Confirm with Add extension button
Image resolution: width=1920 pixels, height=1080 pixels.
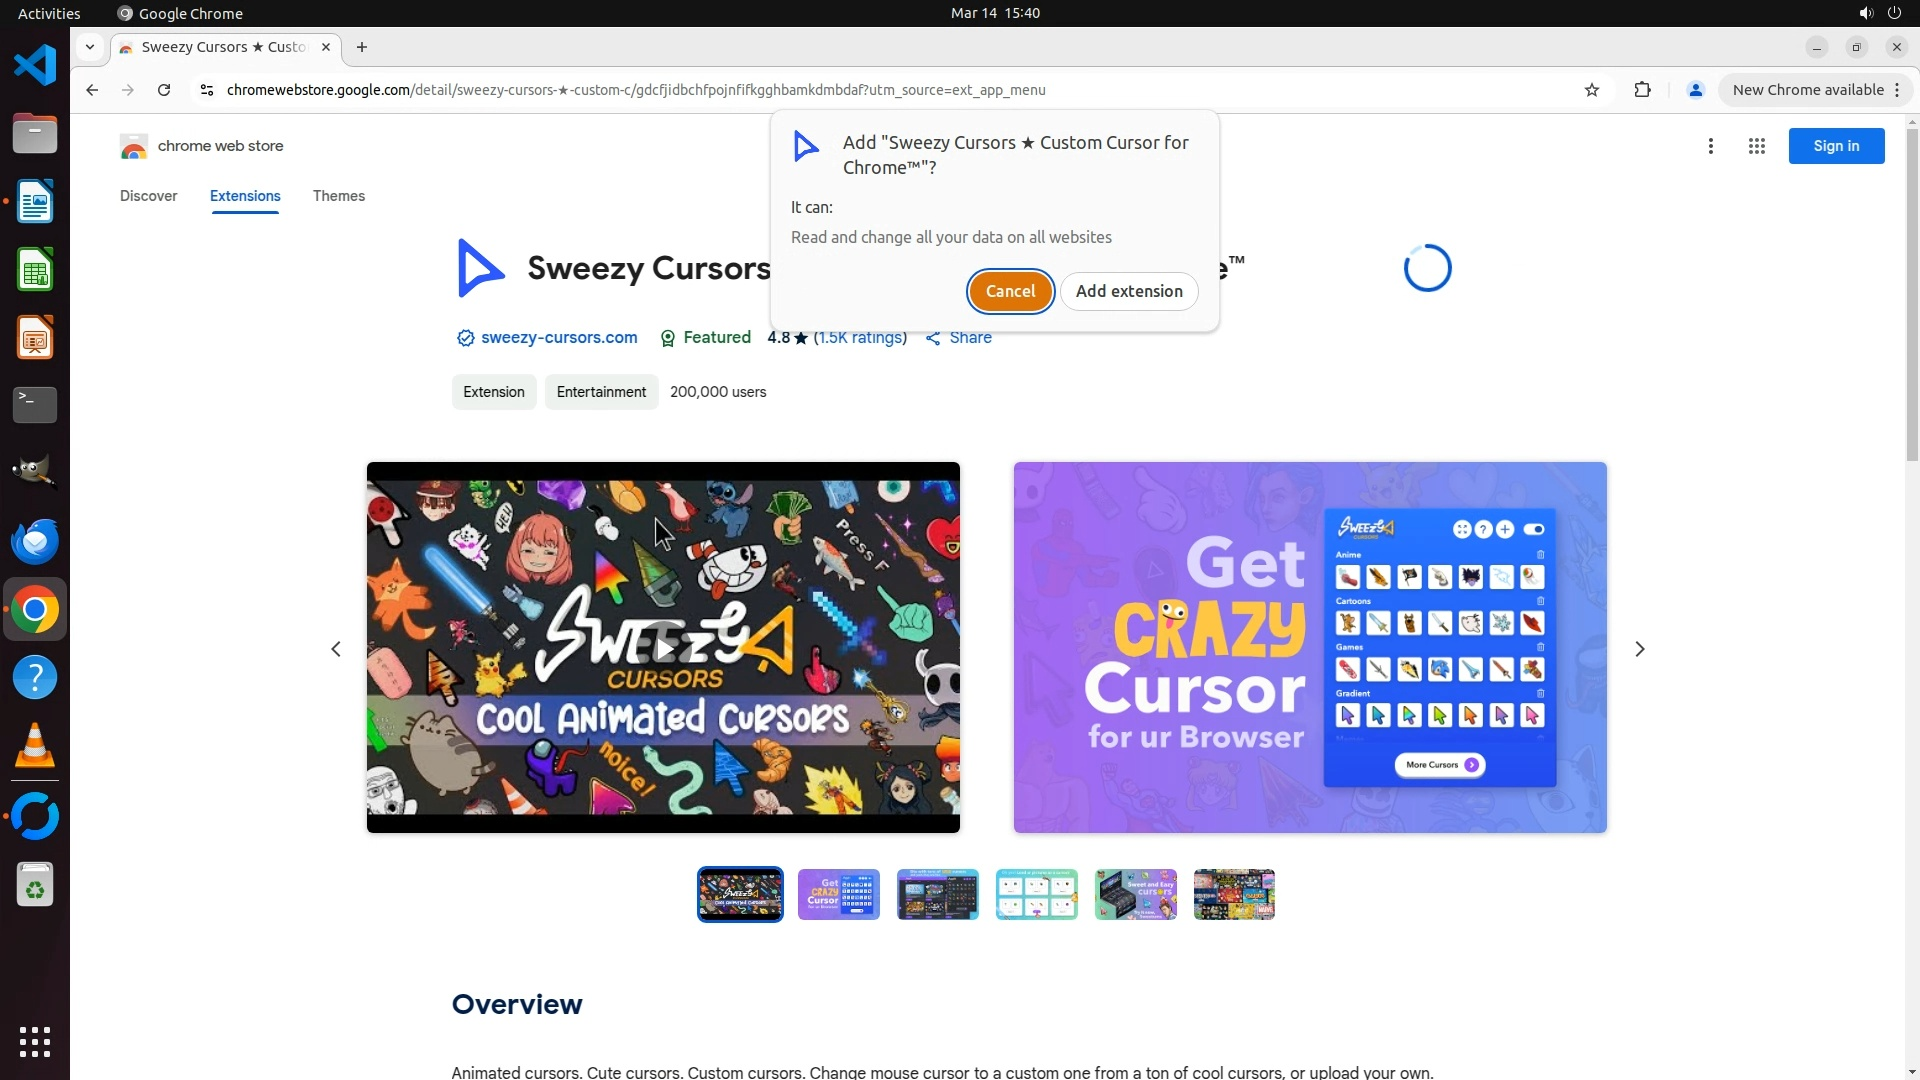[1128, 291]
